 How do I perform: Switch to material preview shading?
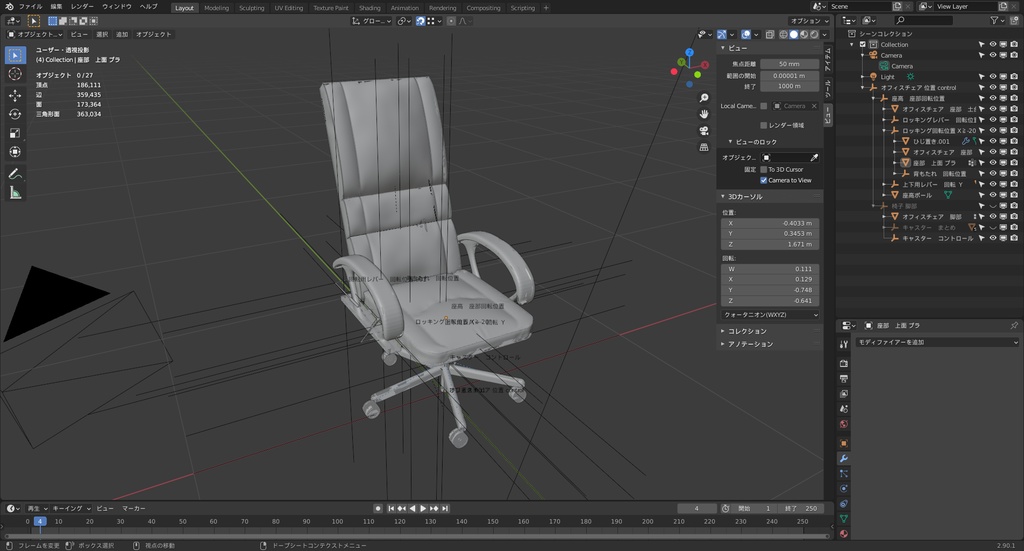point(804,35)
